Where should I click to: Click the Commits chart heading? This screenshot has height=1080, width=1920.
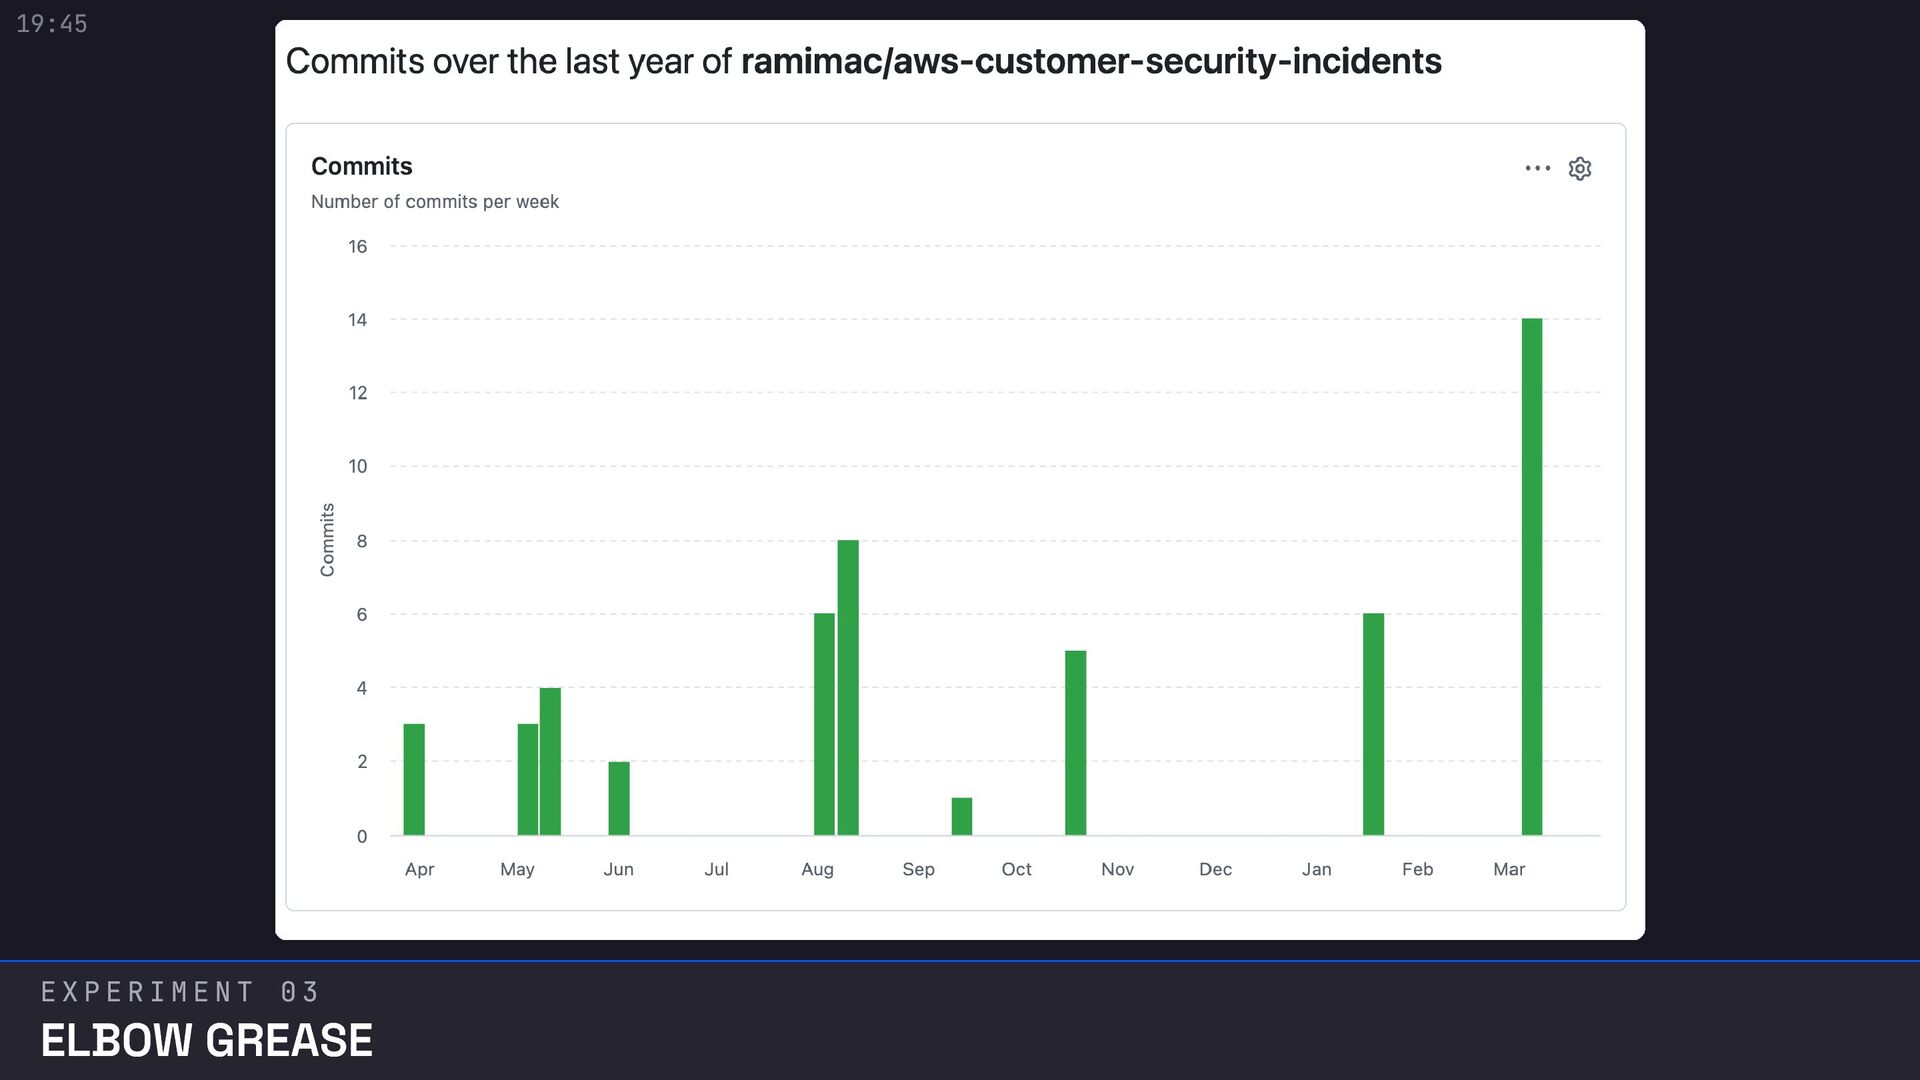pos(361,166)
